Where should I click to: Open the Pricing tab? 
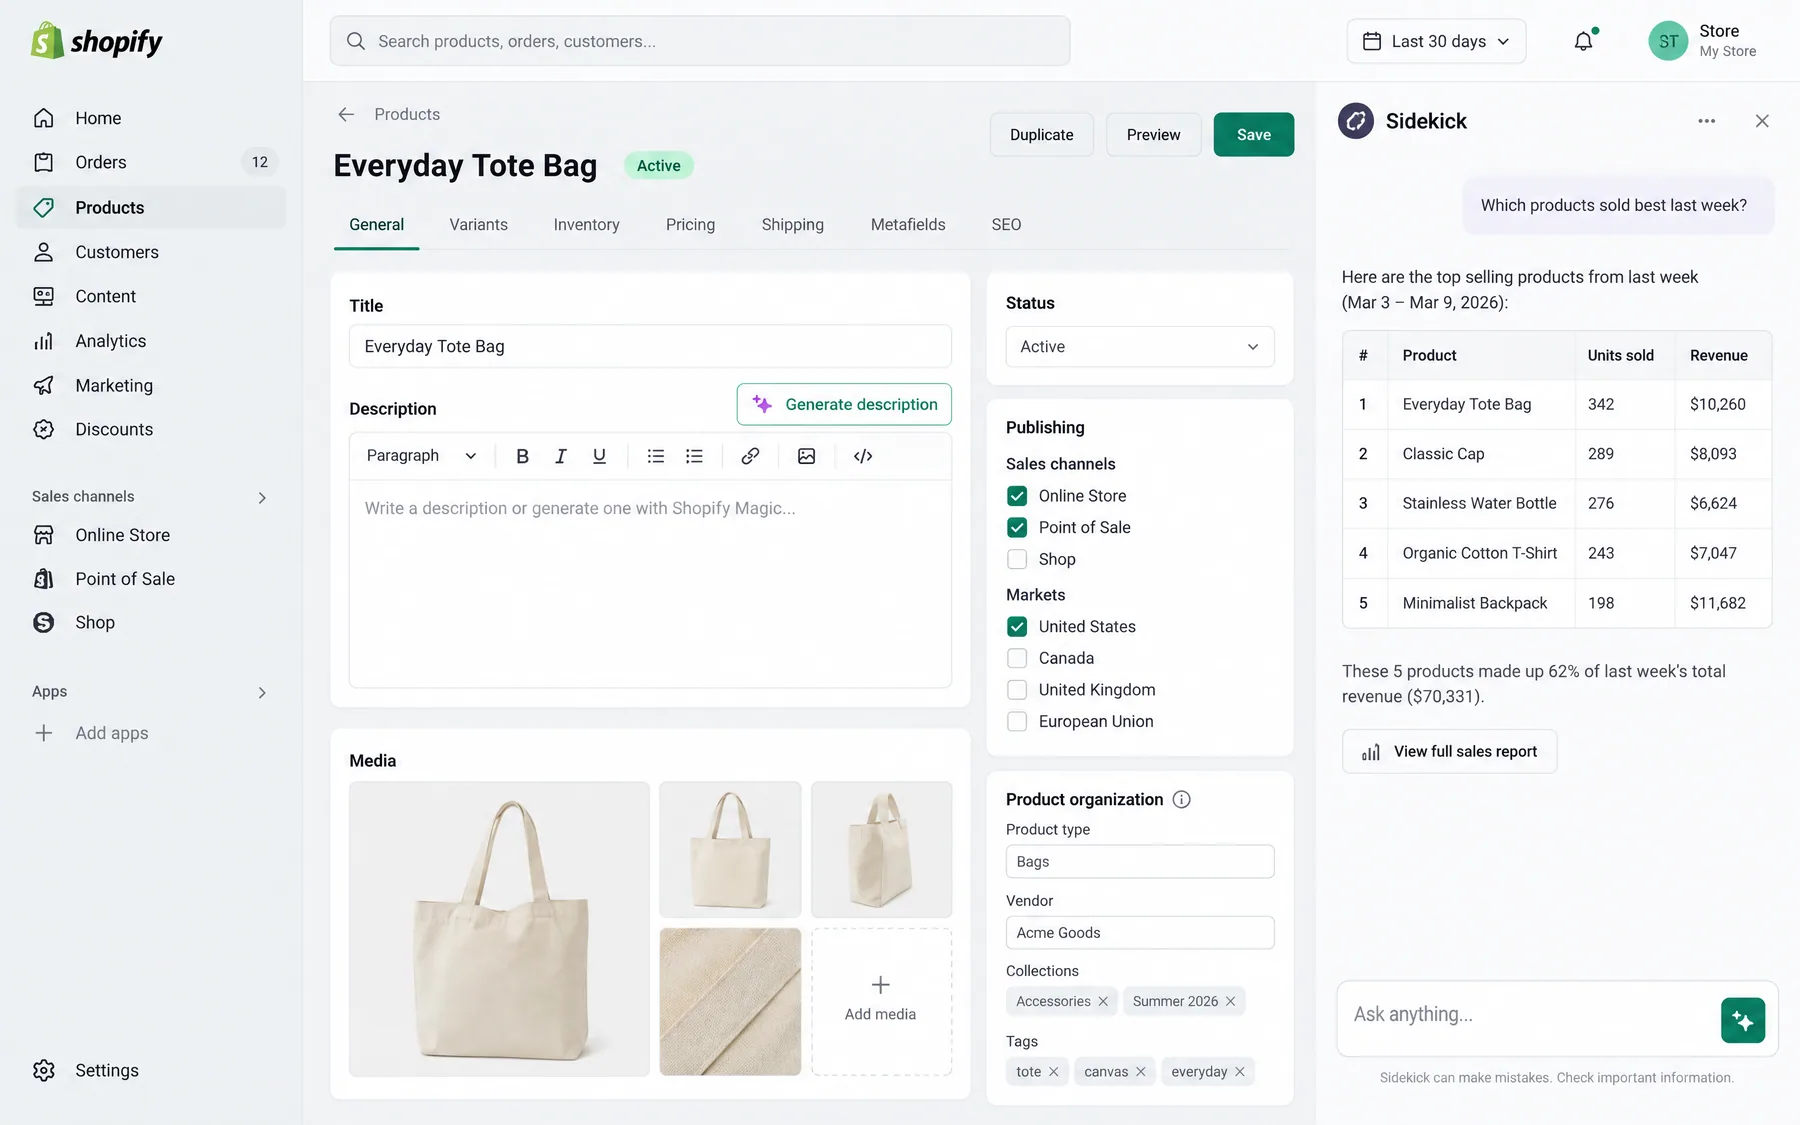(690, 225)
